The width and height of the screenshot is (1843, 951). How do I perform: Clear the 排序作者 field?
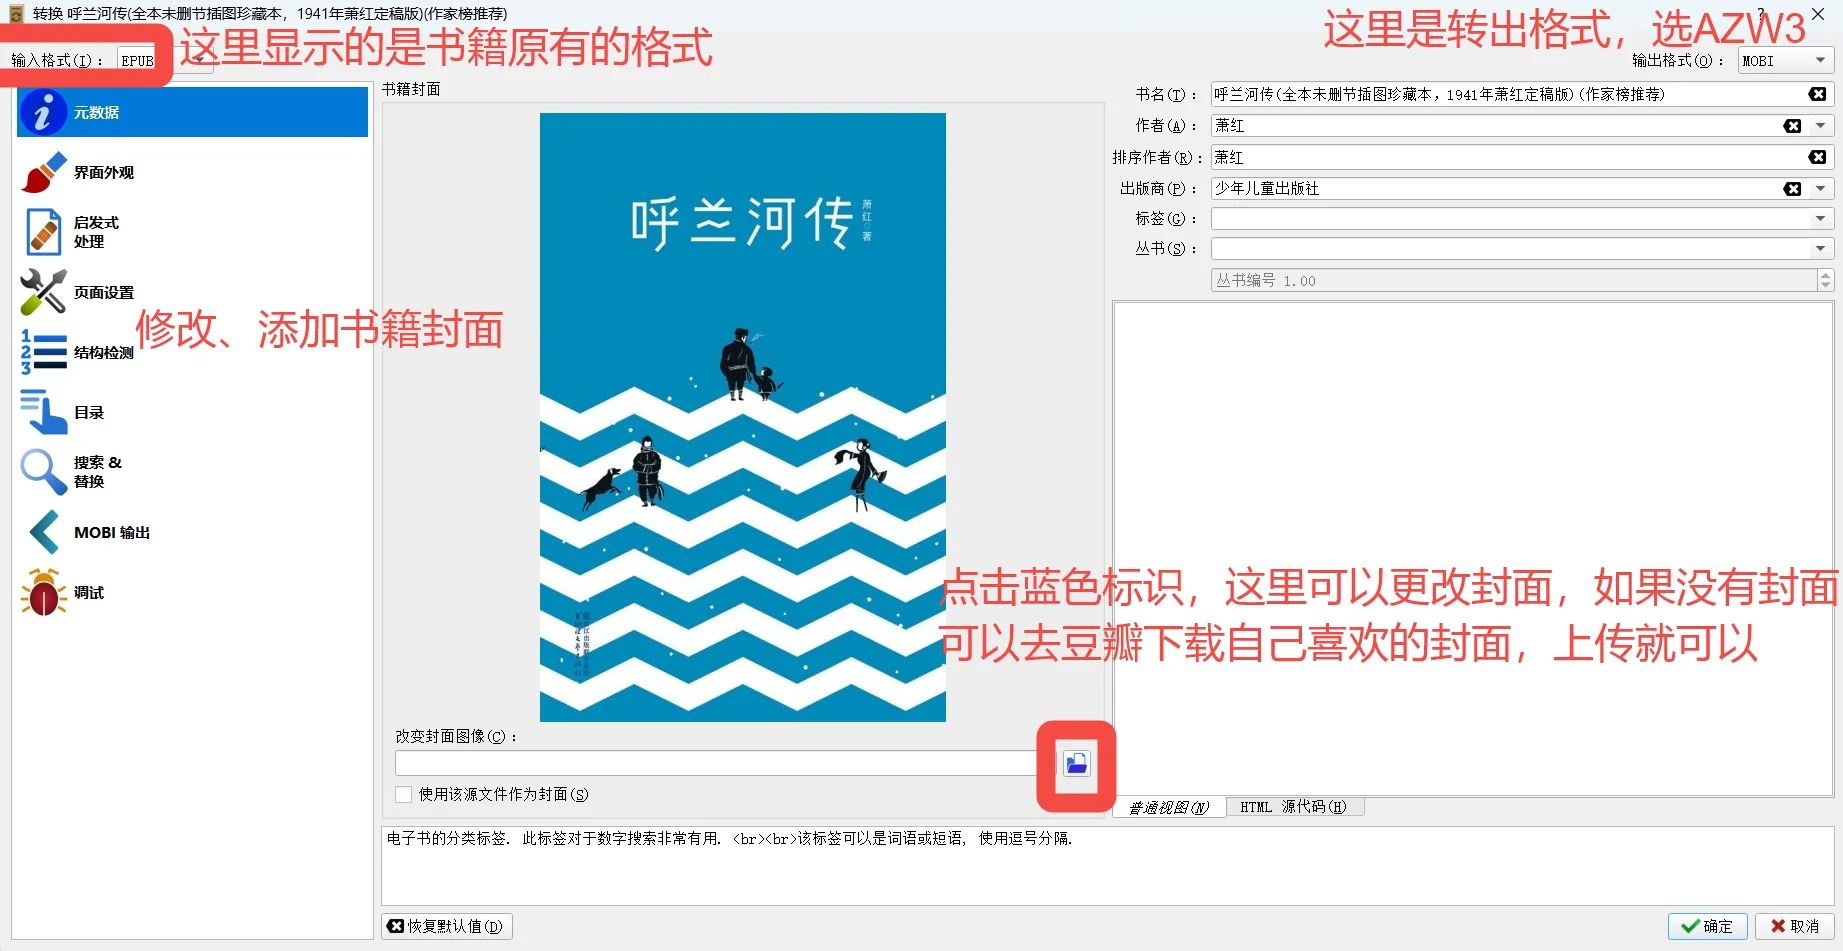point(1817,157)
